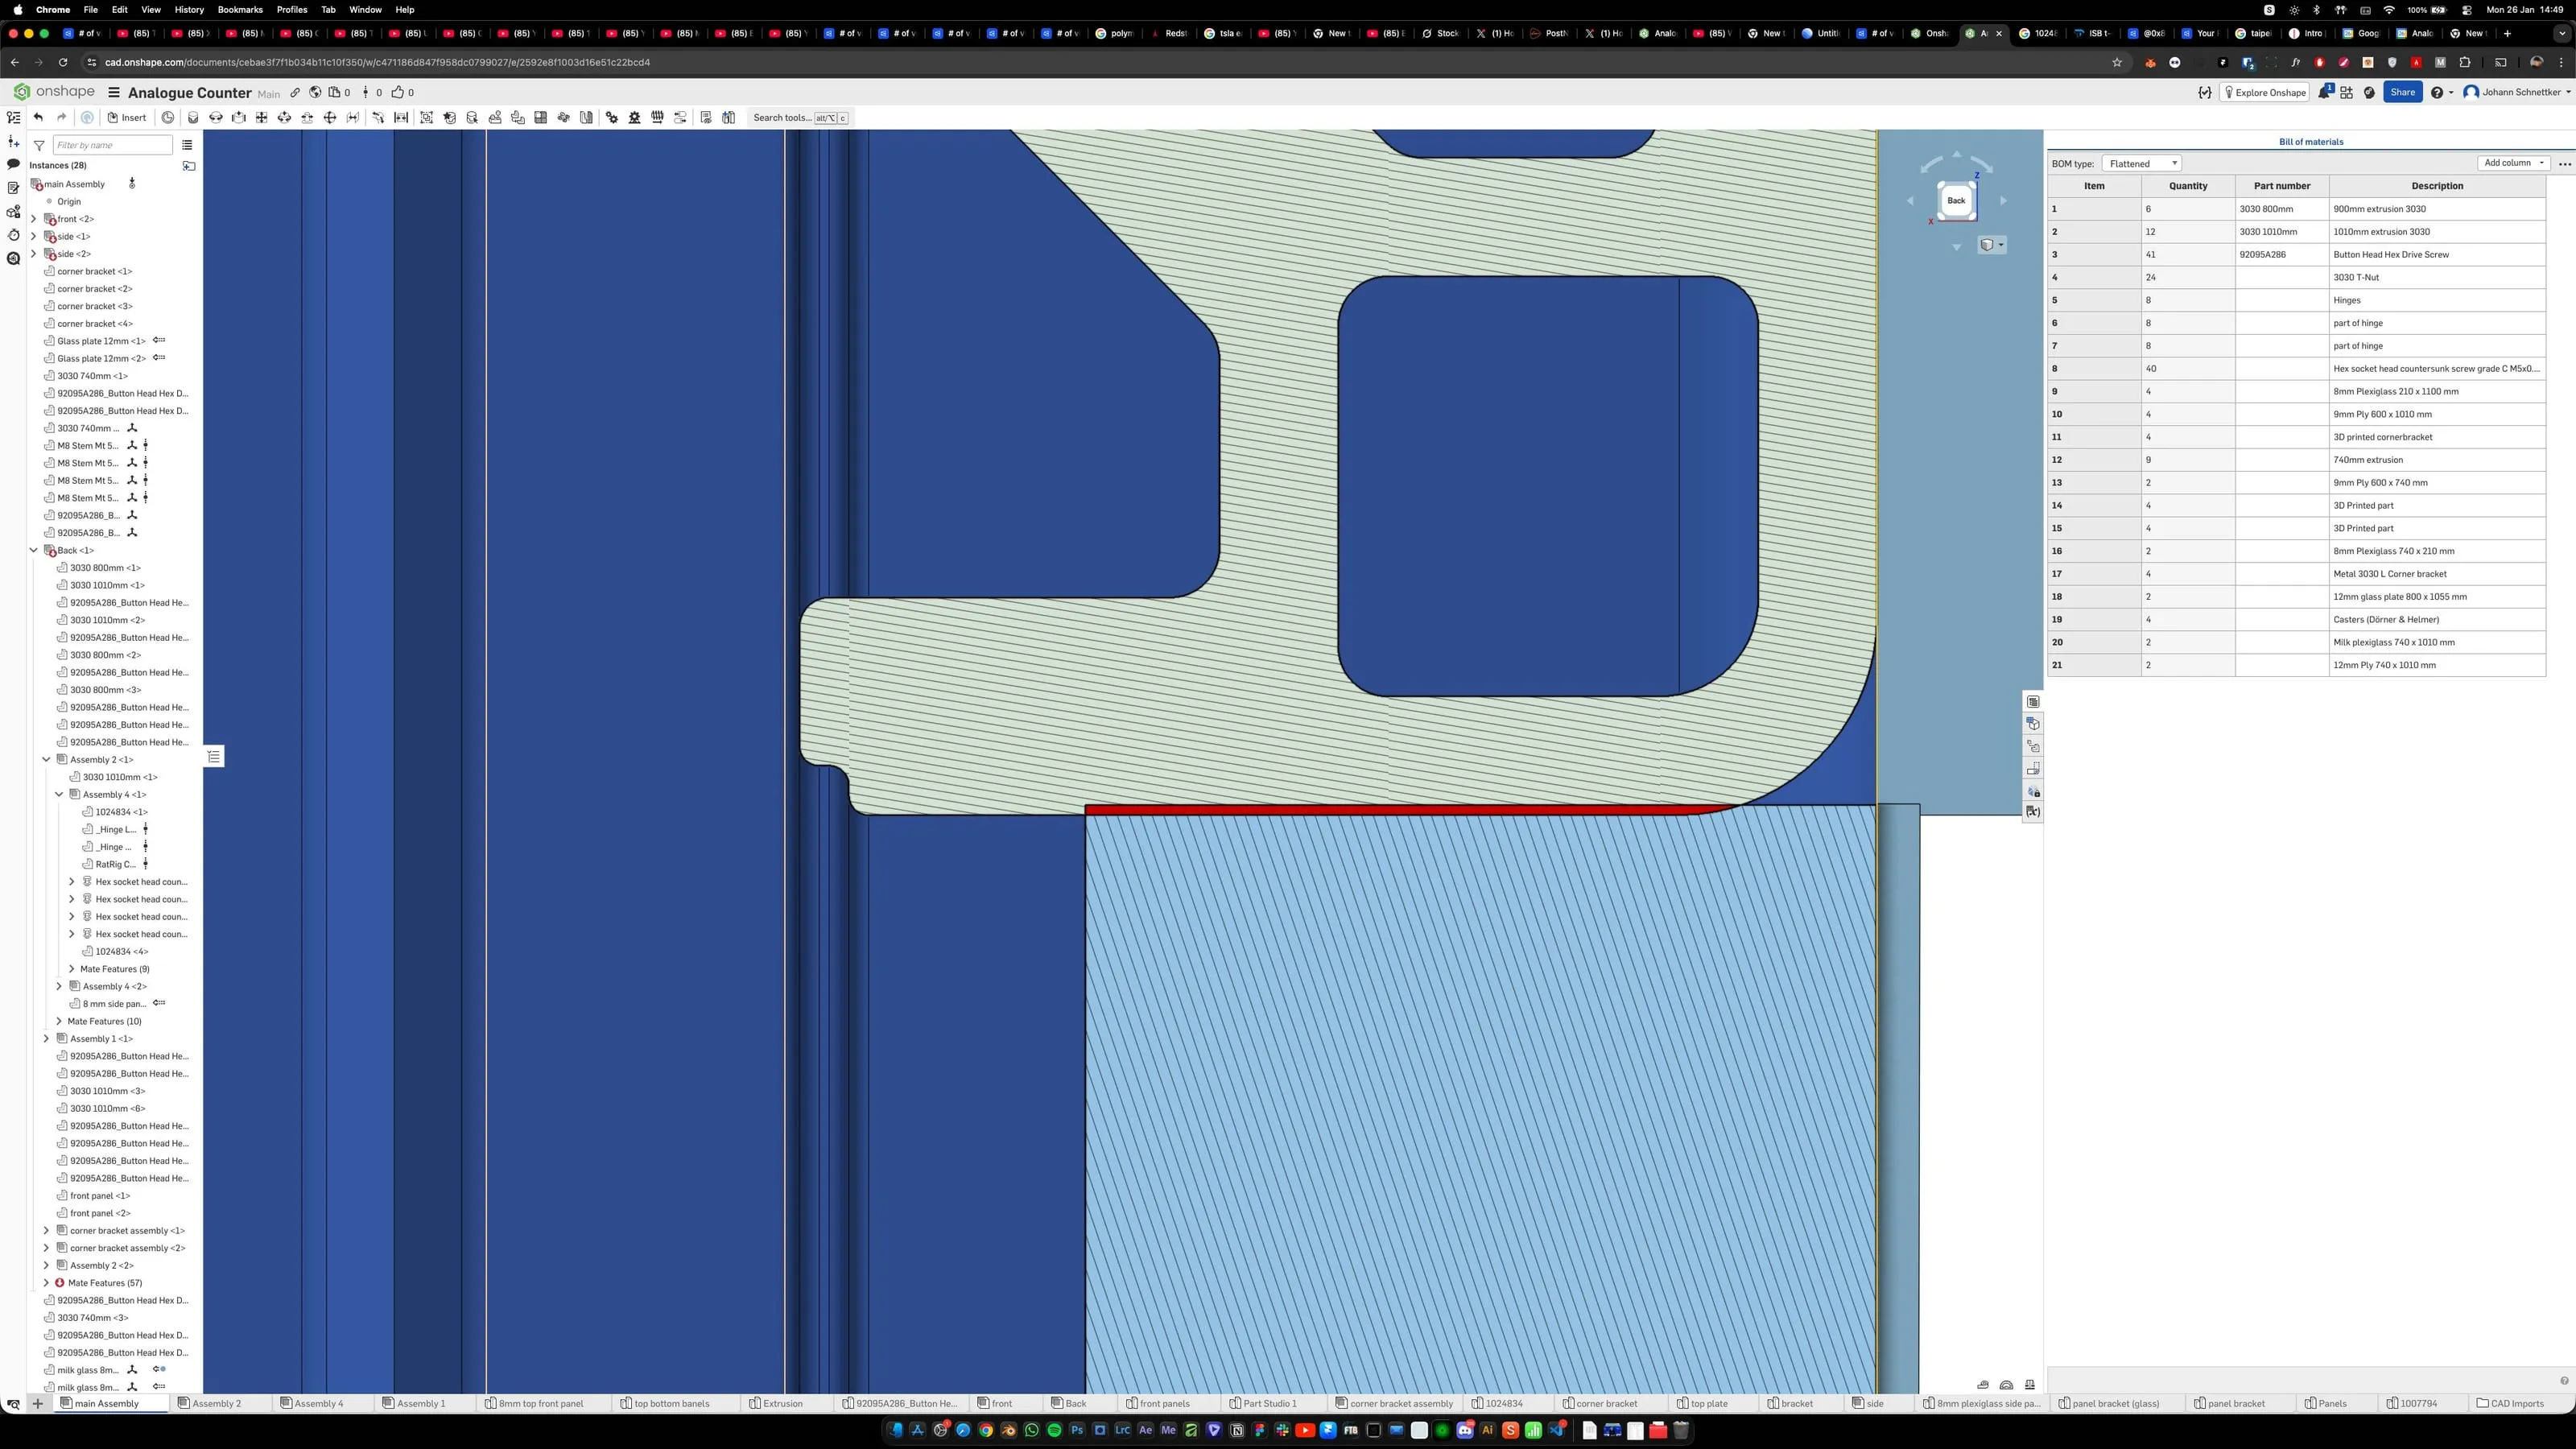Select the Width mate tool
The image size is (2576, 1449).
pyautogui.click(x=401, y=117)
